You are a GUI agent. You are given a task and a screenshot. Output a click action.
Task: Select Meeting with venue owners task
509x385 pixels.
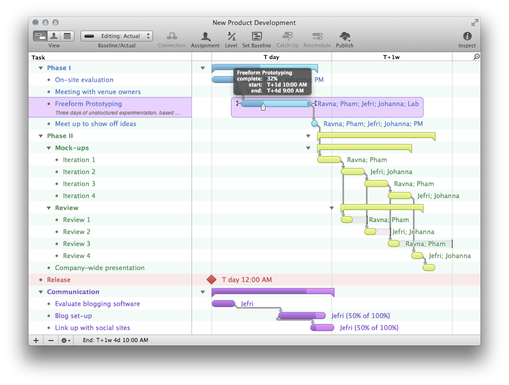tap(98, 92)
